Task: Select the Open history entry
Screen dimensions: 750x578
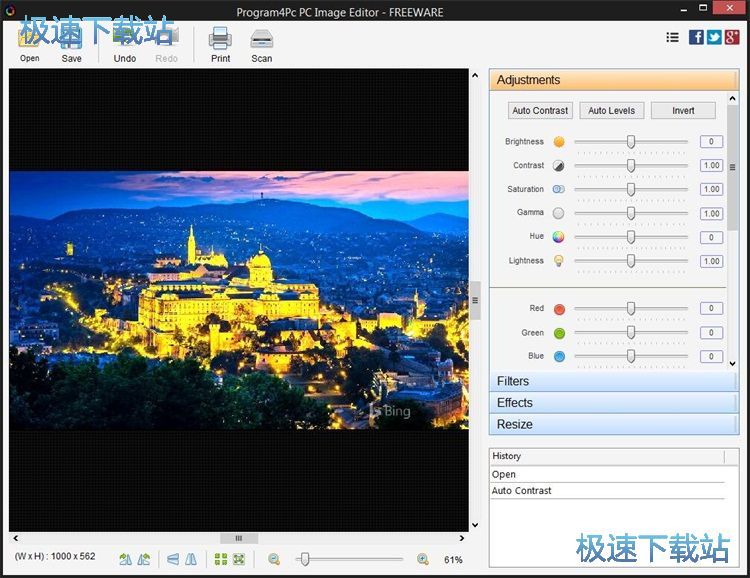Action: (x=504, y=475)
